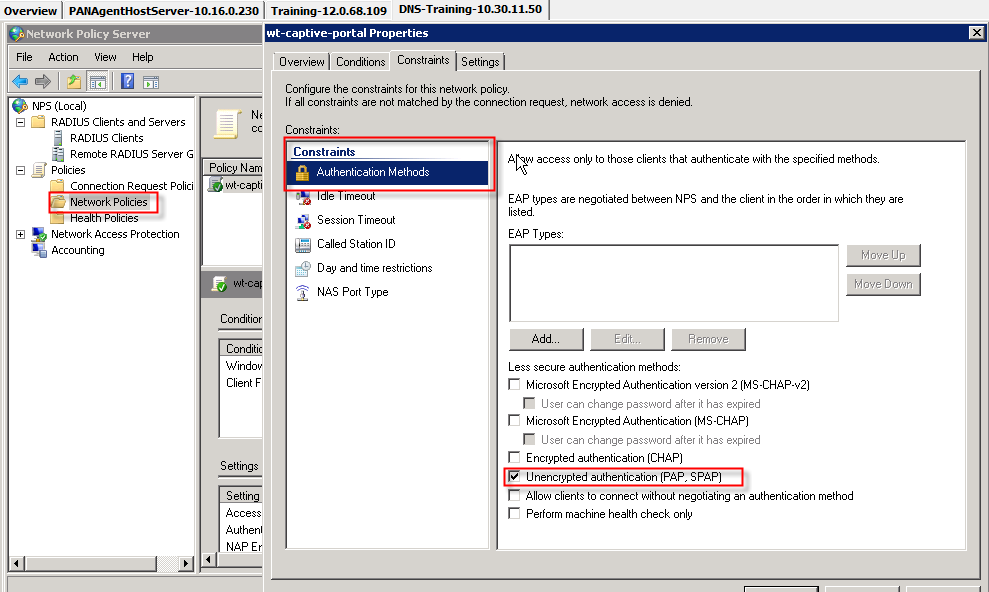
Task: Click the Accounting icon in tree
Action: [x=39, y=250]
